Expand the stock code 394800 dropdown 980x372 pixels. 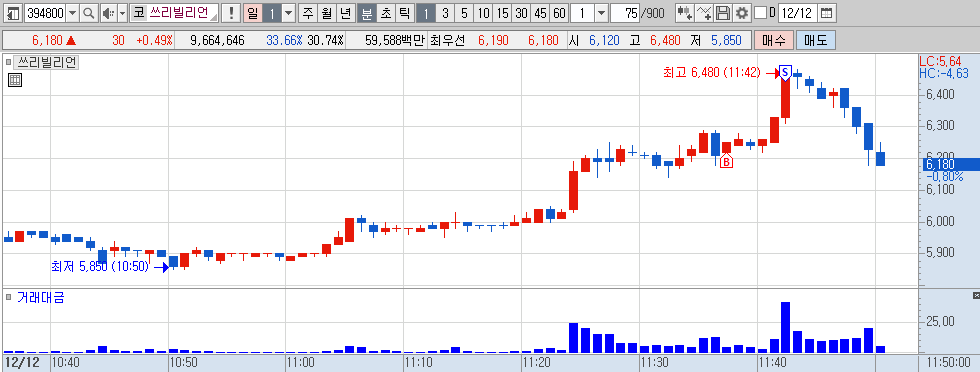[x=72, y=13]
